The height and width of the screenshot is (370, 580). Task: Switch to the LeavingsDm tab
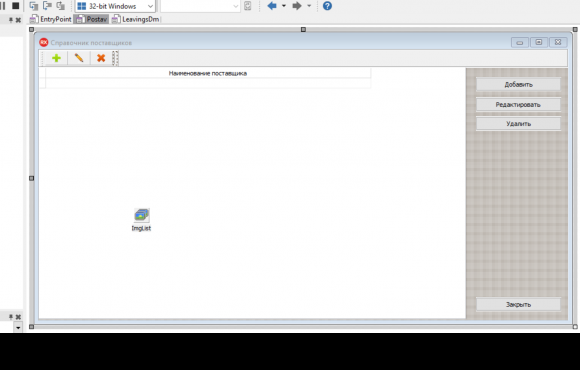coord(135,19)
